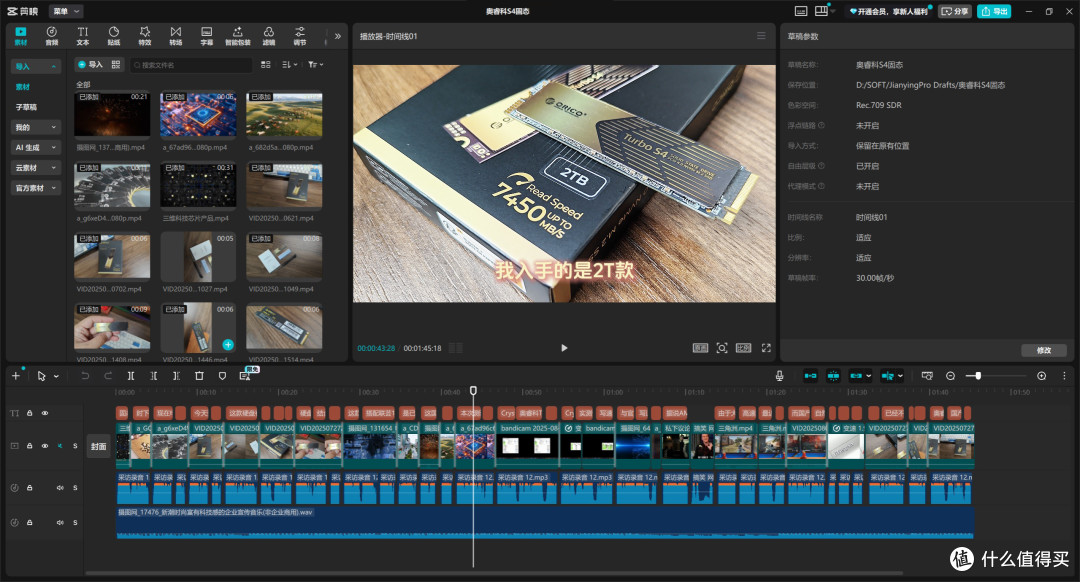
Task: Switch to the 素材 top tab
Action: point(21,36)
